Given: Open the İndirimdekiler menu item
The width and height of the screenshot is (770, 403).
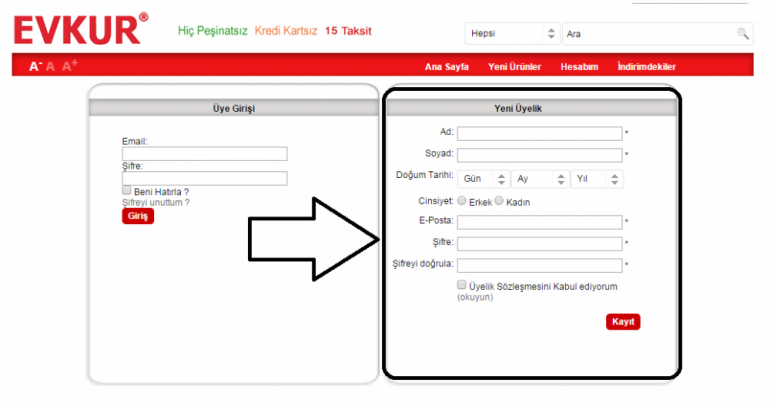Looking at the screenshot, I should [x=646, y=67].
